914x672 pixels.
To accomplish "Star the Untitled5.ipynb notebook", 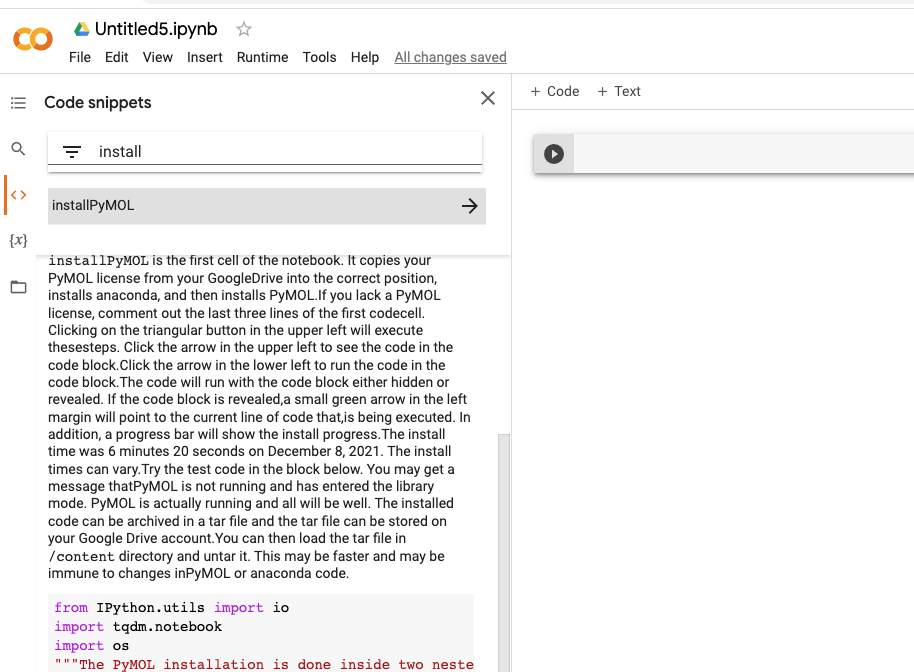I will 244,29.
